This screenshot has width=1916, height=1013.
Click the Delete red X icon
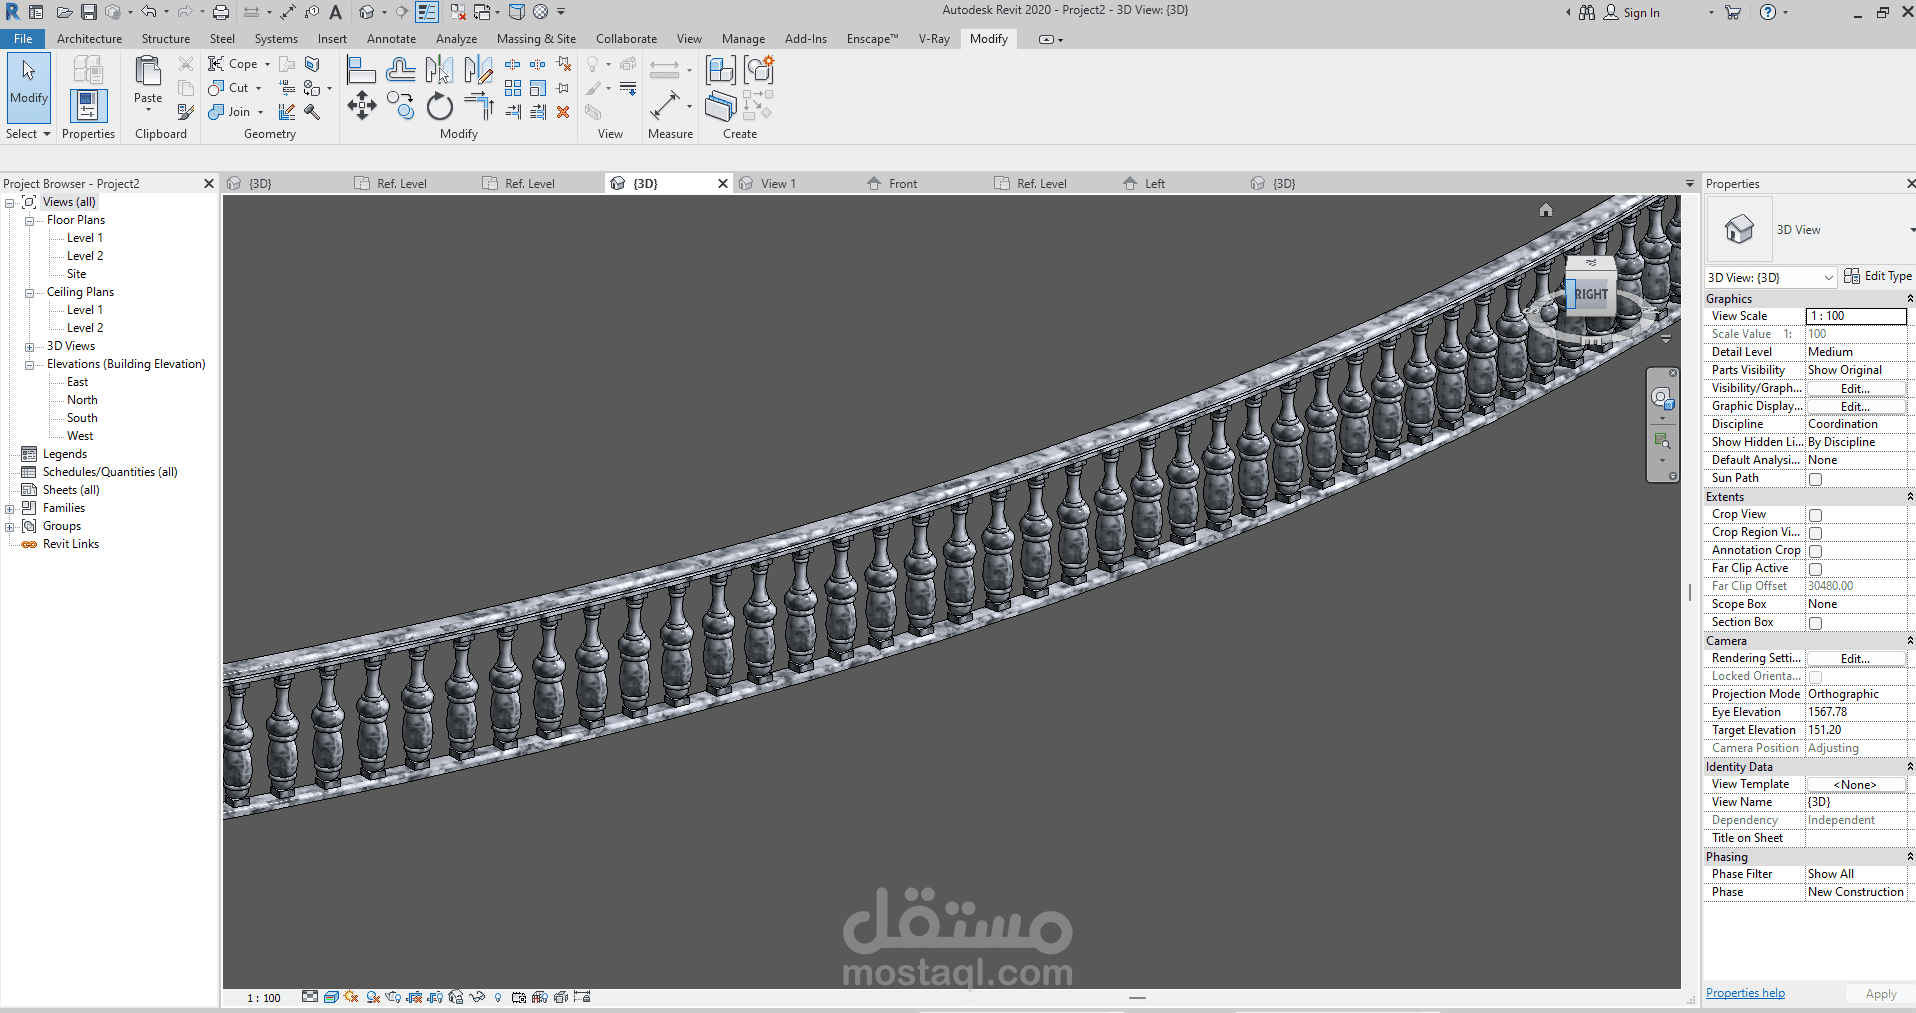tap(563, 112)
